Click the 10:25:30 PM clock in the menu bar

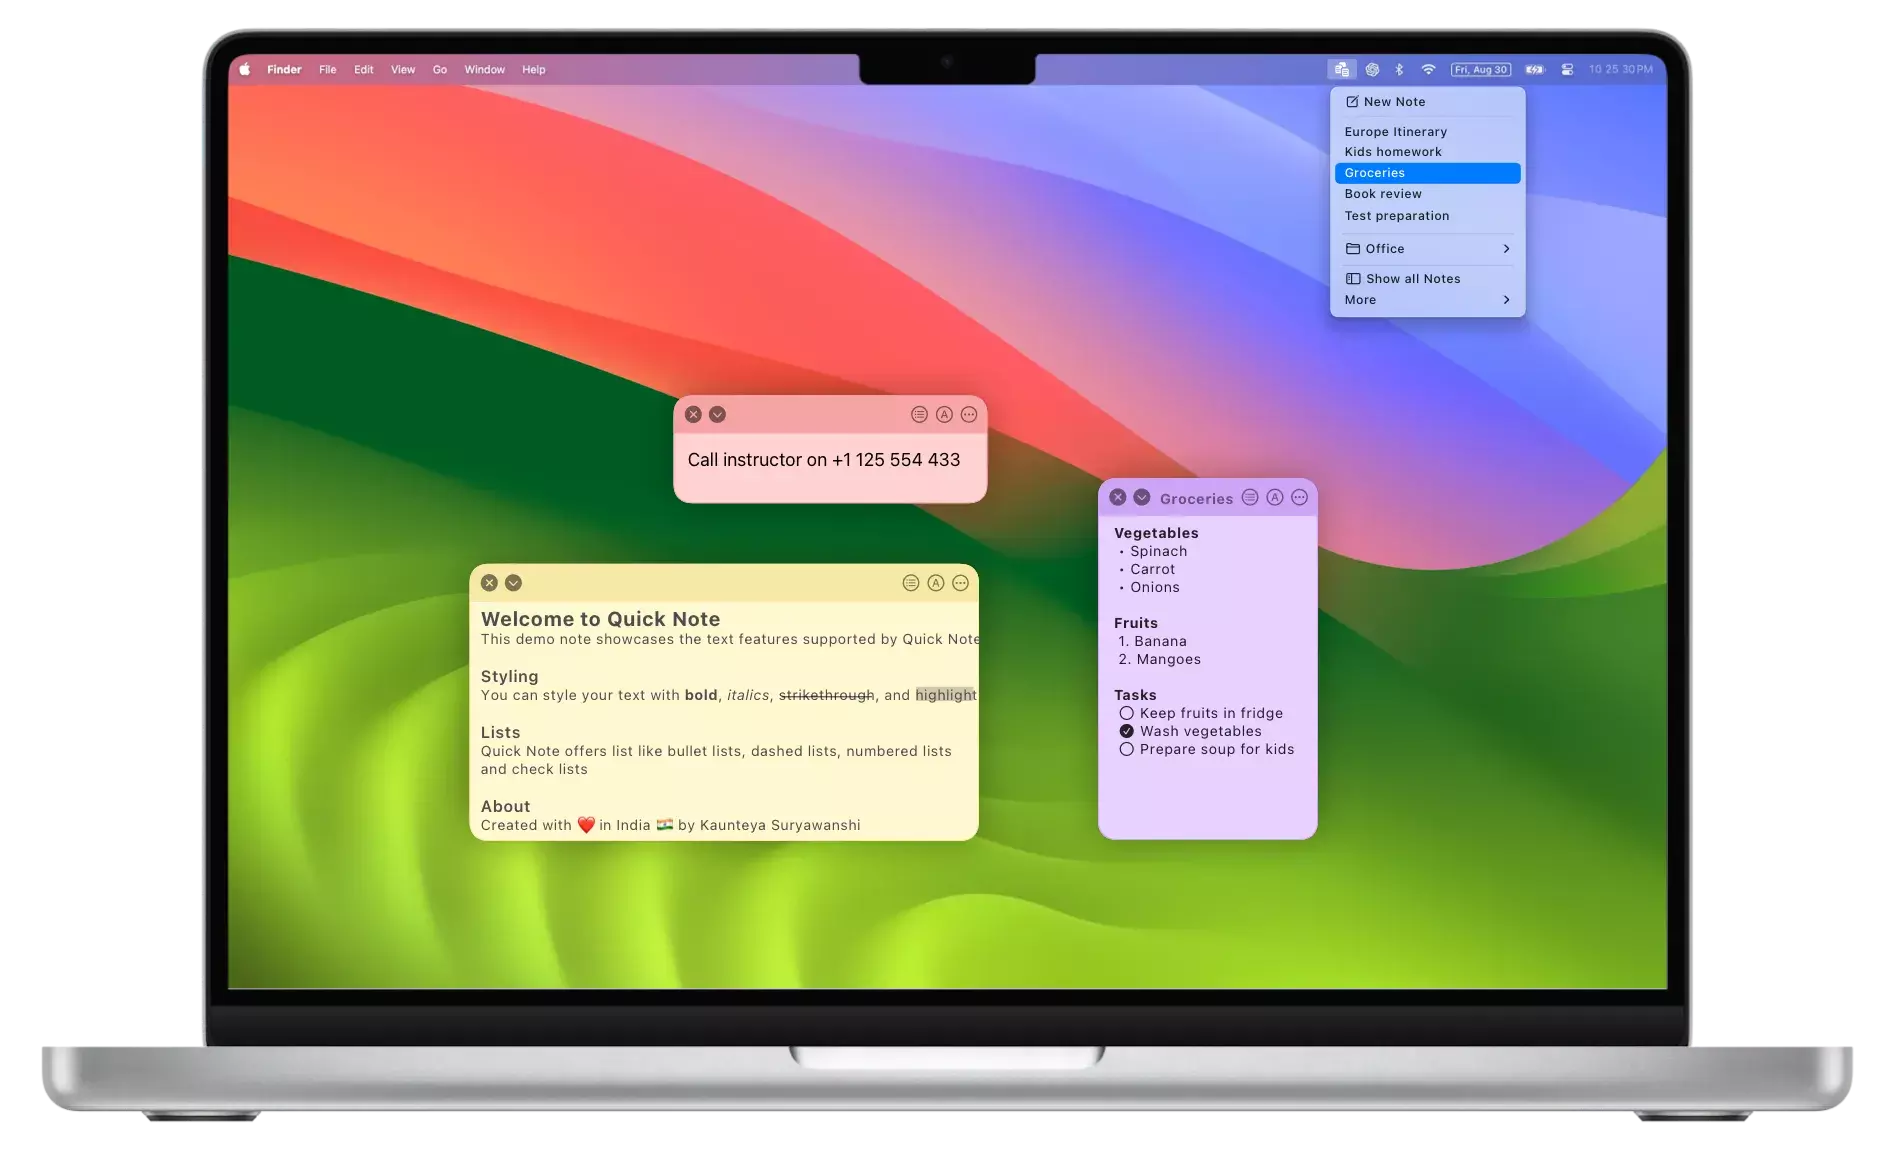[1621, 69]
